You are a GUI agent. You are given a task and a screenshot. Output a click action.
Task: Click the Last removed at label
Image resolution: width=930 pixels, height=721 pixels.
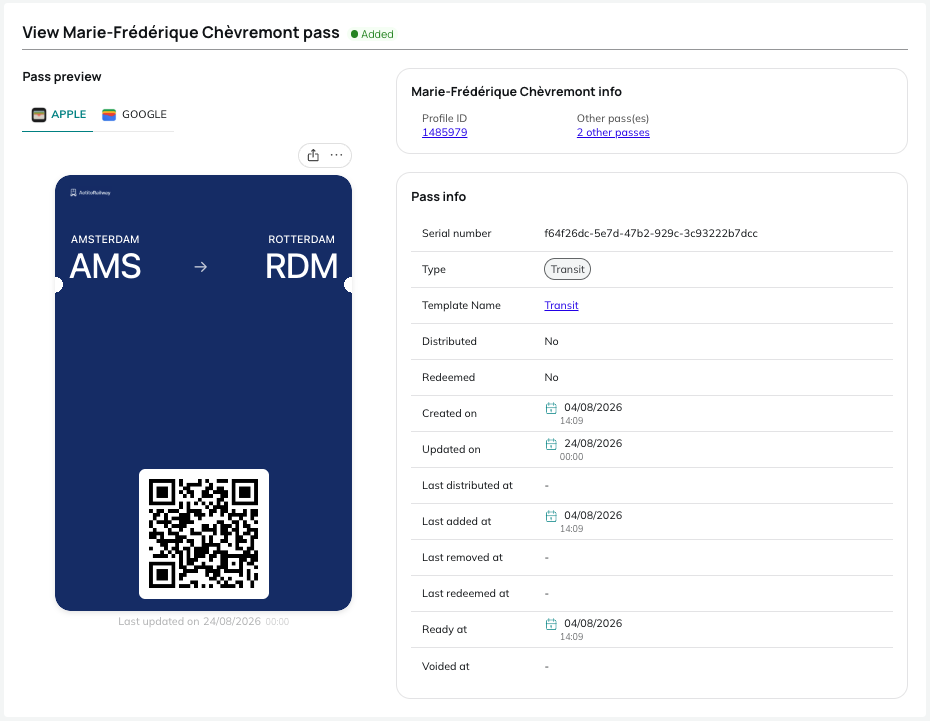(462, 557)
